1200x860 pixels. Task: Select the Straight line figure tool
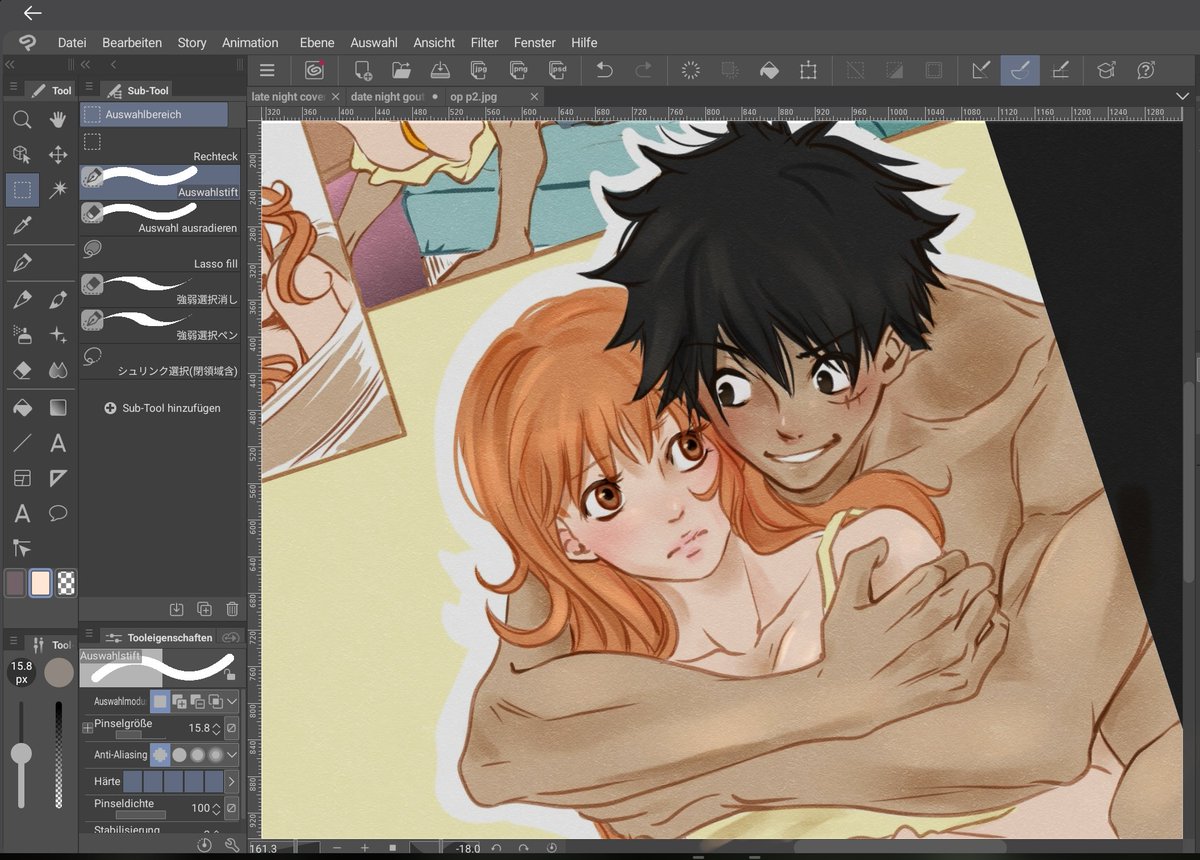[22, 443]
